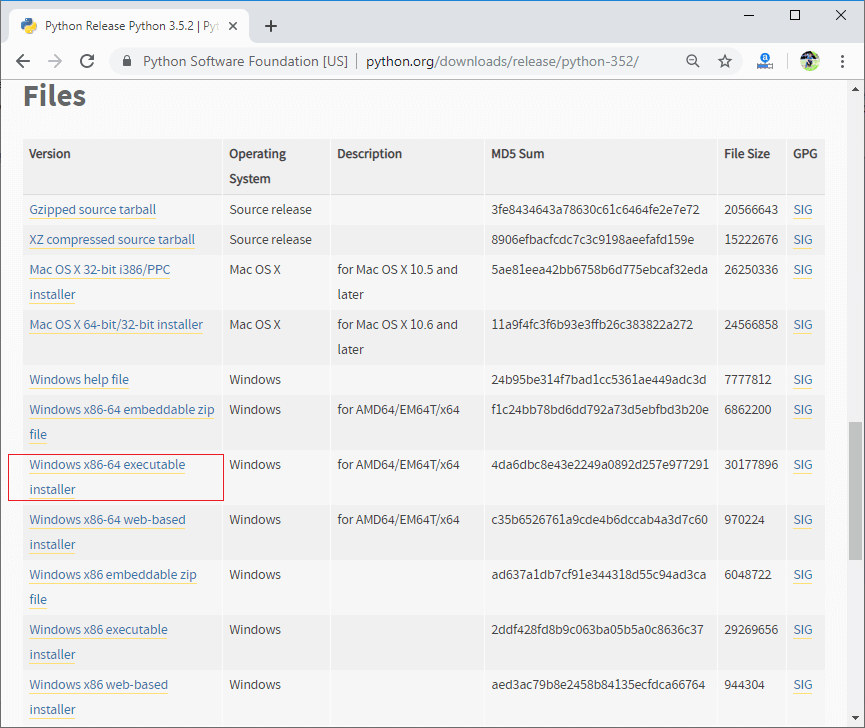Open the user profile avatar
Screen dimensions: 865x728
810,61
